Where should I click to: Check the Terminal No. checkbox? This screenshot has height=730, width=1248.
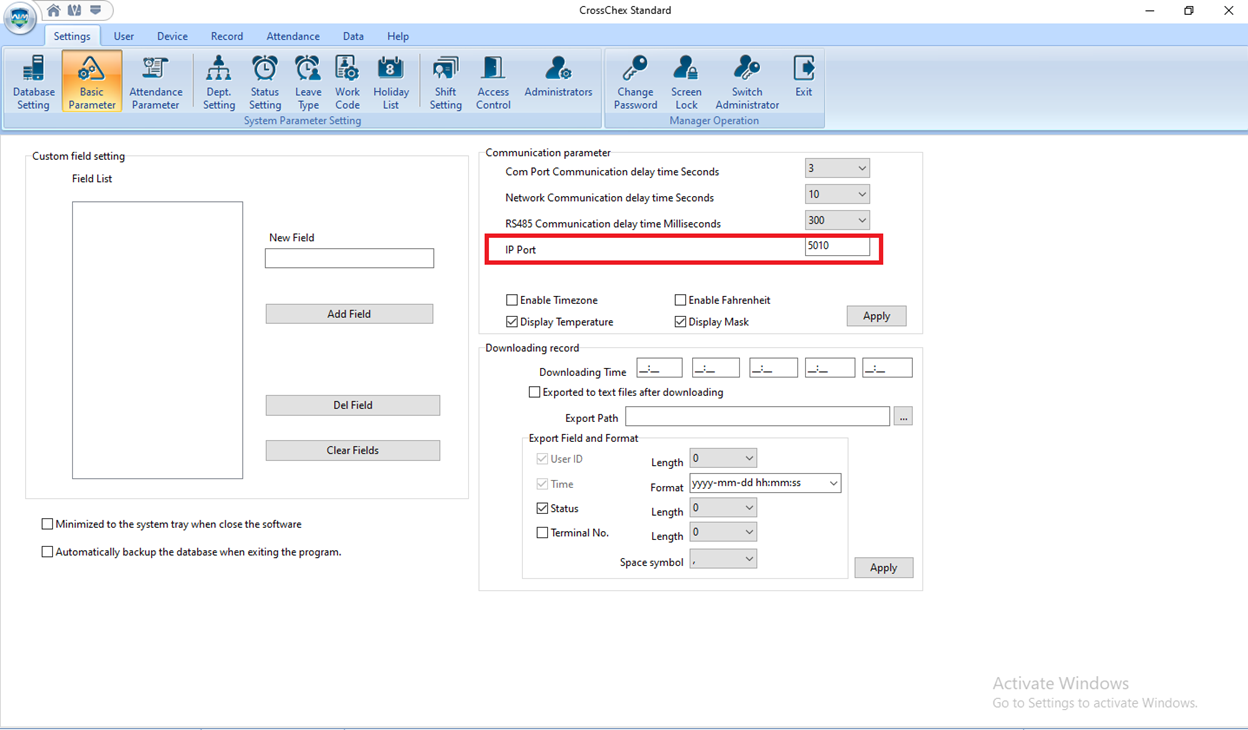pyautogui.click(x=542, y=533)
